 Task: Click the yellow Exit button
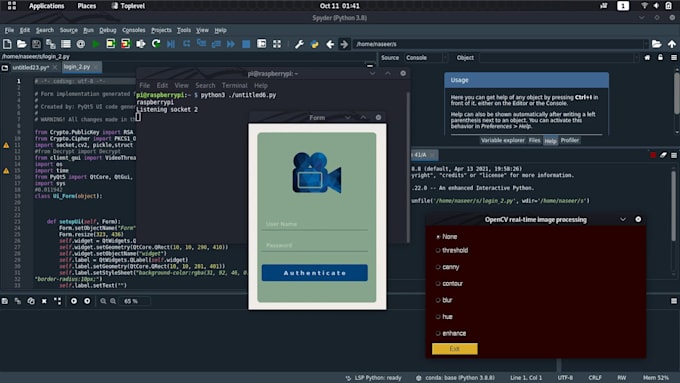coord(454,349)
